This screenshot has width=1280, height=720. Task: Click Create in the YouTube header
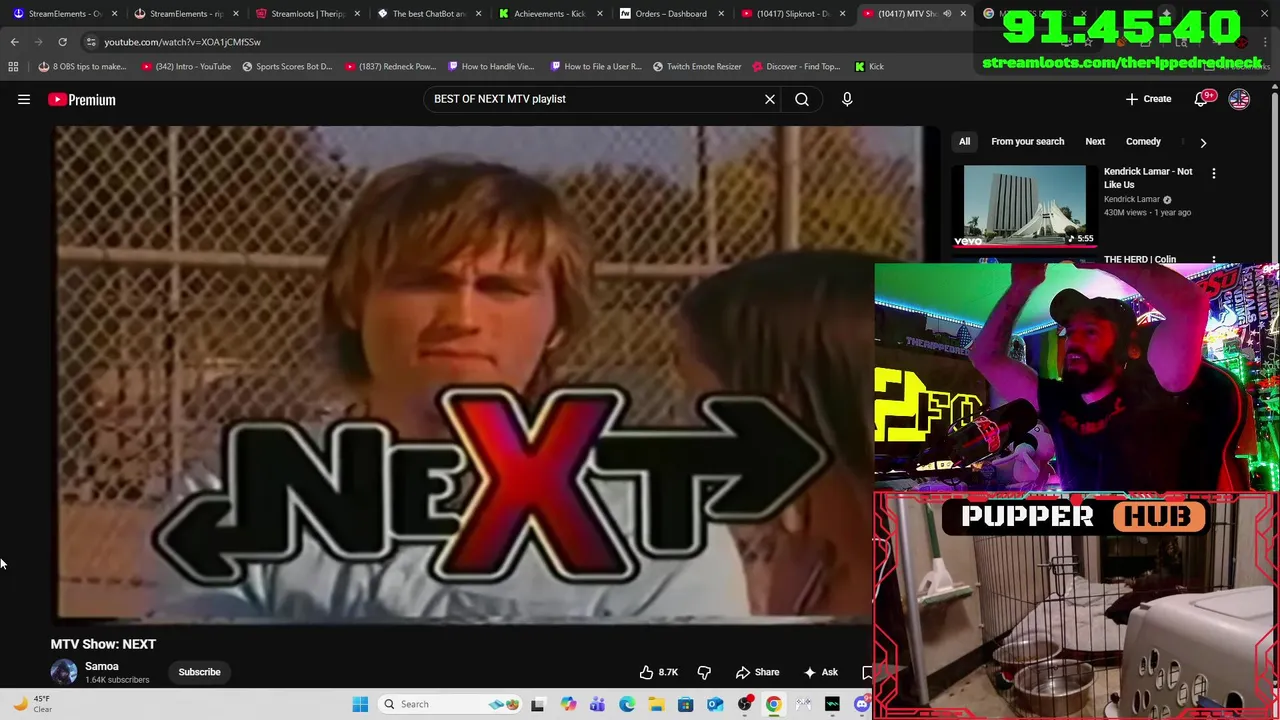click(1148, 99)
